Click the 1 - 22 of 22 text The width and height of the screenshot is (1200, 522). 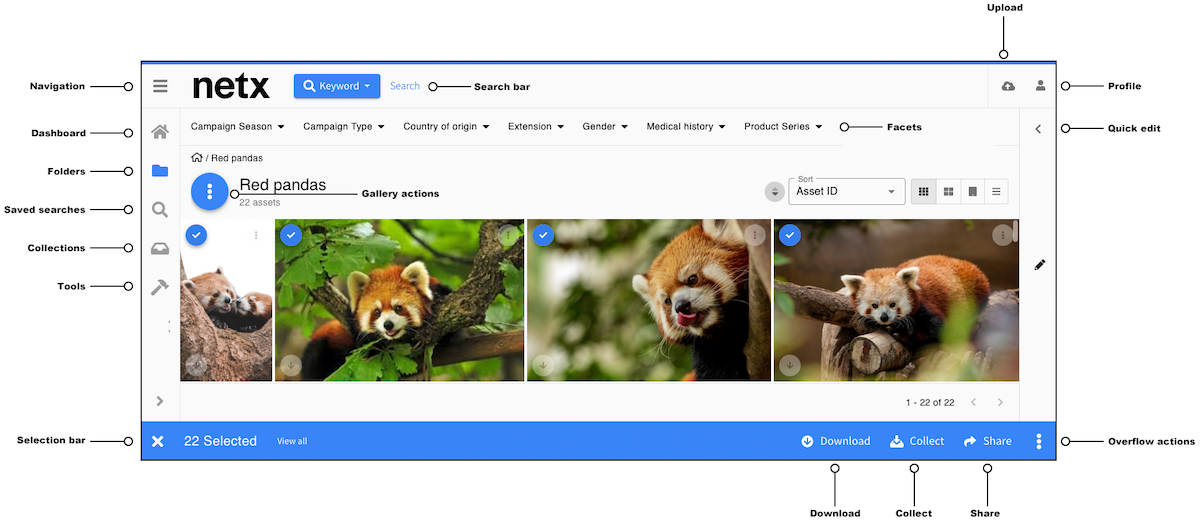[x=930, y=402]
